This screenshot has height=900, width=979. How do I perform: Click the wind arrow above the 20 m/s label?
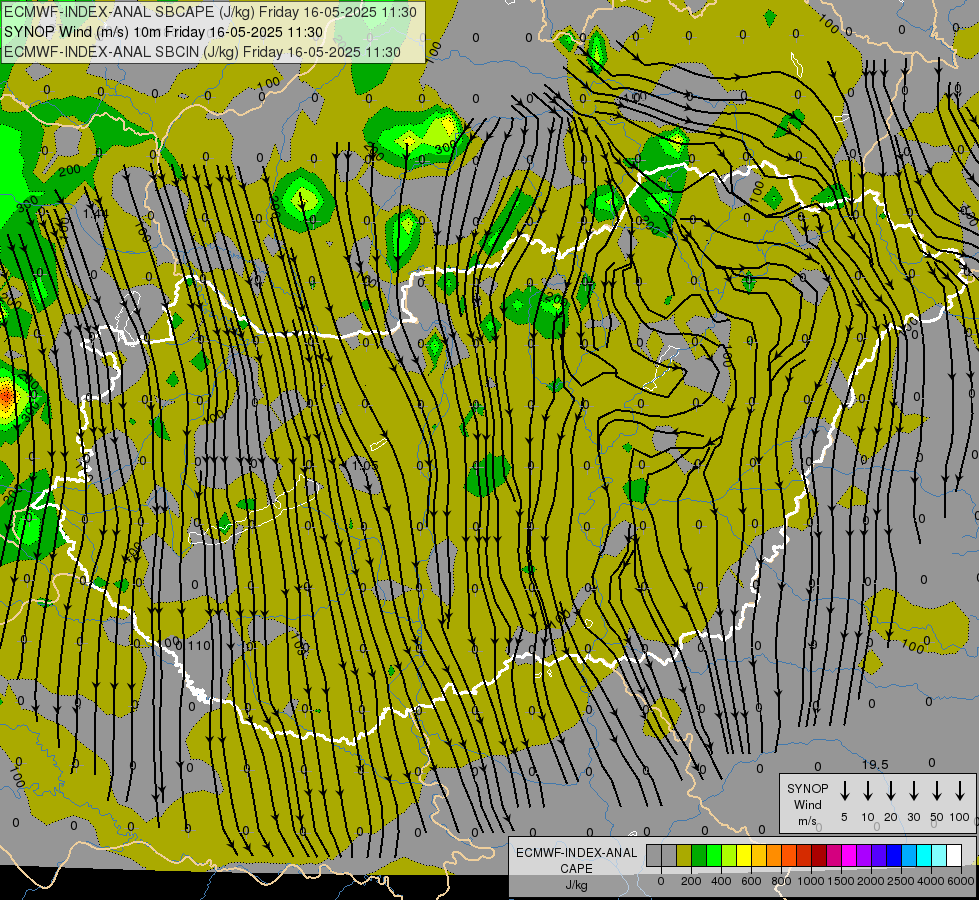click(x=890, y=791)
